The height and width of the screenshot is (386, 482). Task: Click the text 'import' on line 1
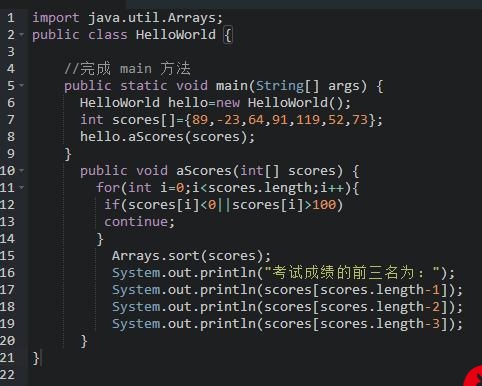56,18
